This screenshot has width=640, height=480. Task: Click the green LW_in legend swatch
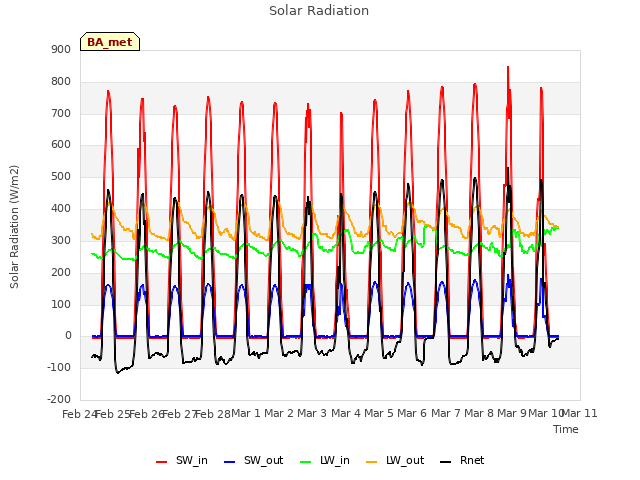(305, 462)
